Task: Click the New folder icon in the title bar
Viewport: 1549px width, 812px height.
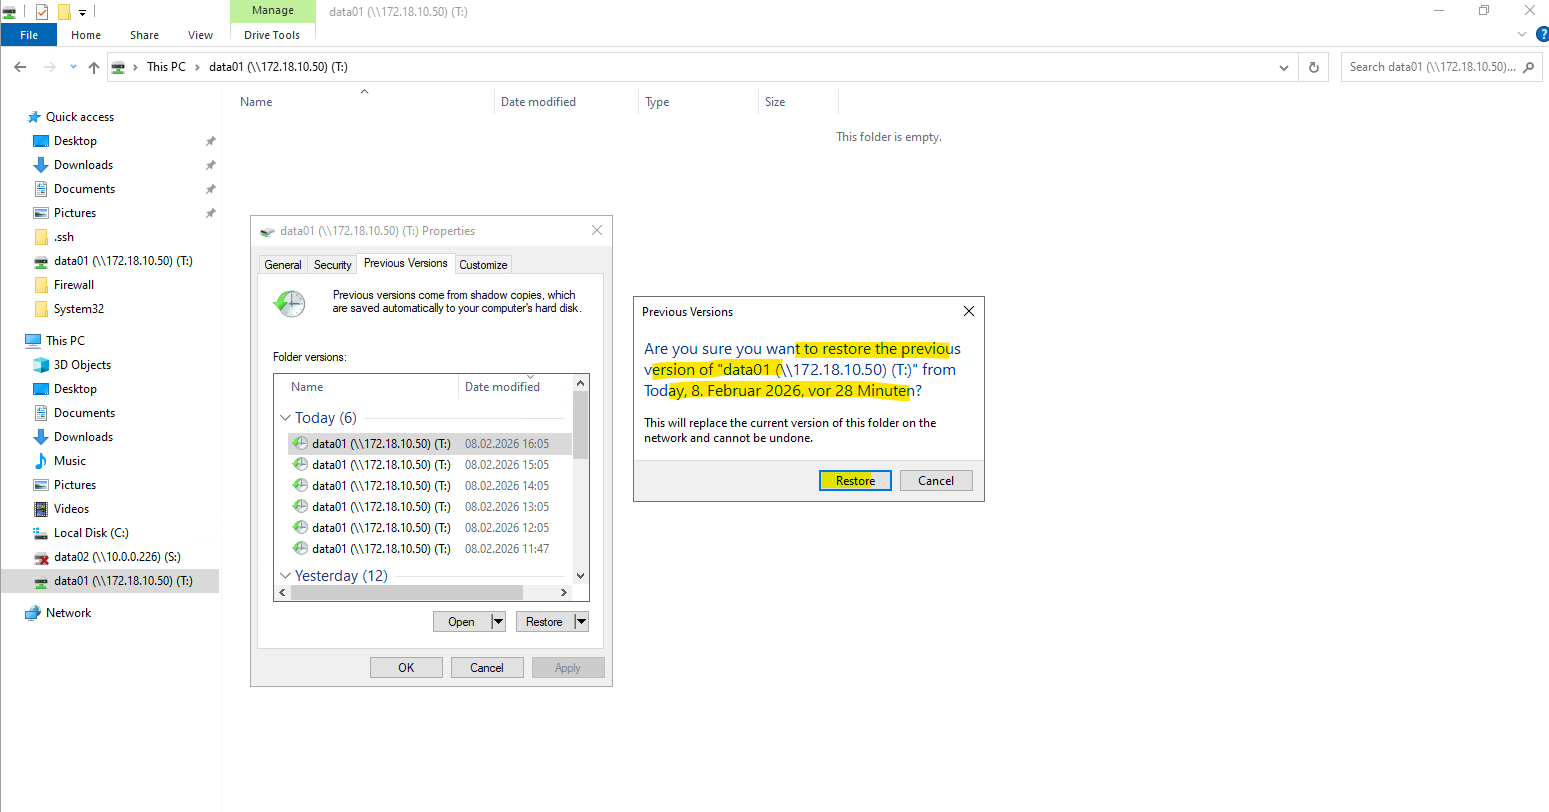Action: 64,12
